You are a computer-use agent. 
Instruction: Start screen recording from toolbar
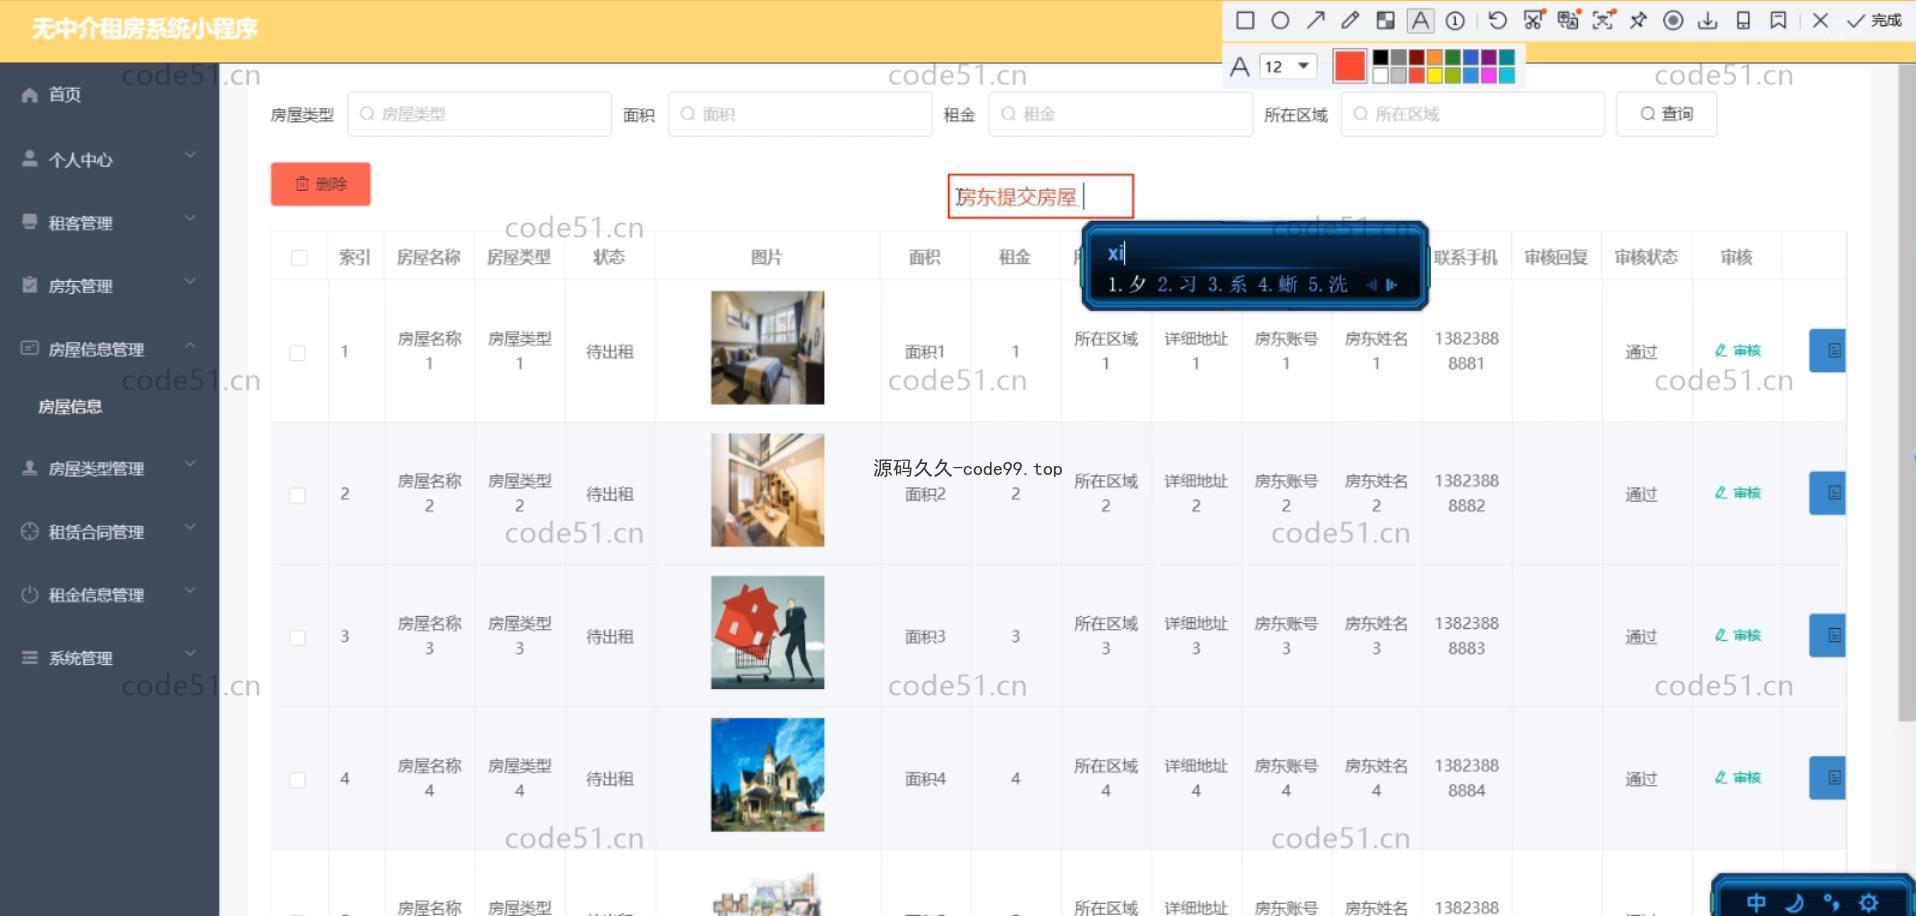[x=1673, y=20]
